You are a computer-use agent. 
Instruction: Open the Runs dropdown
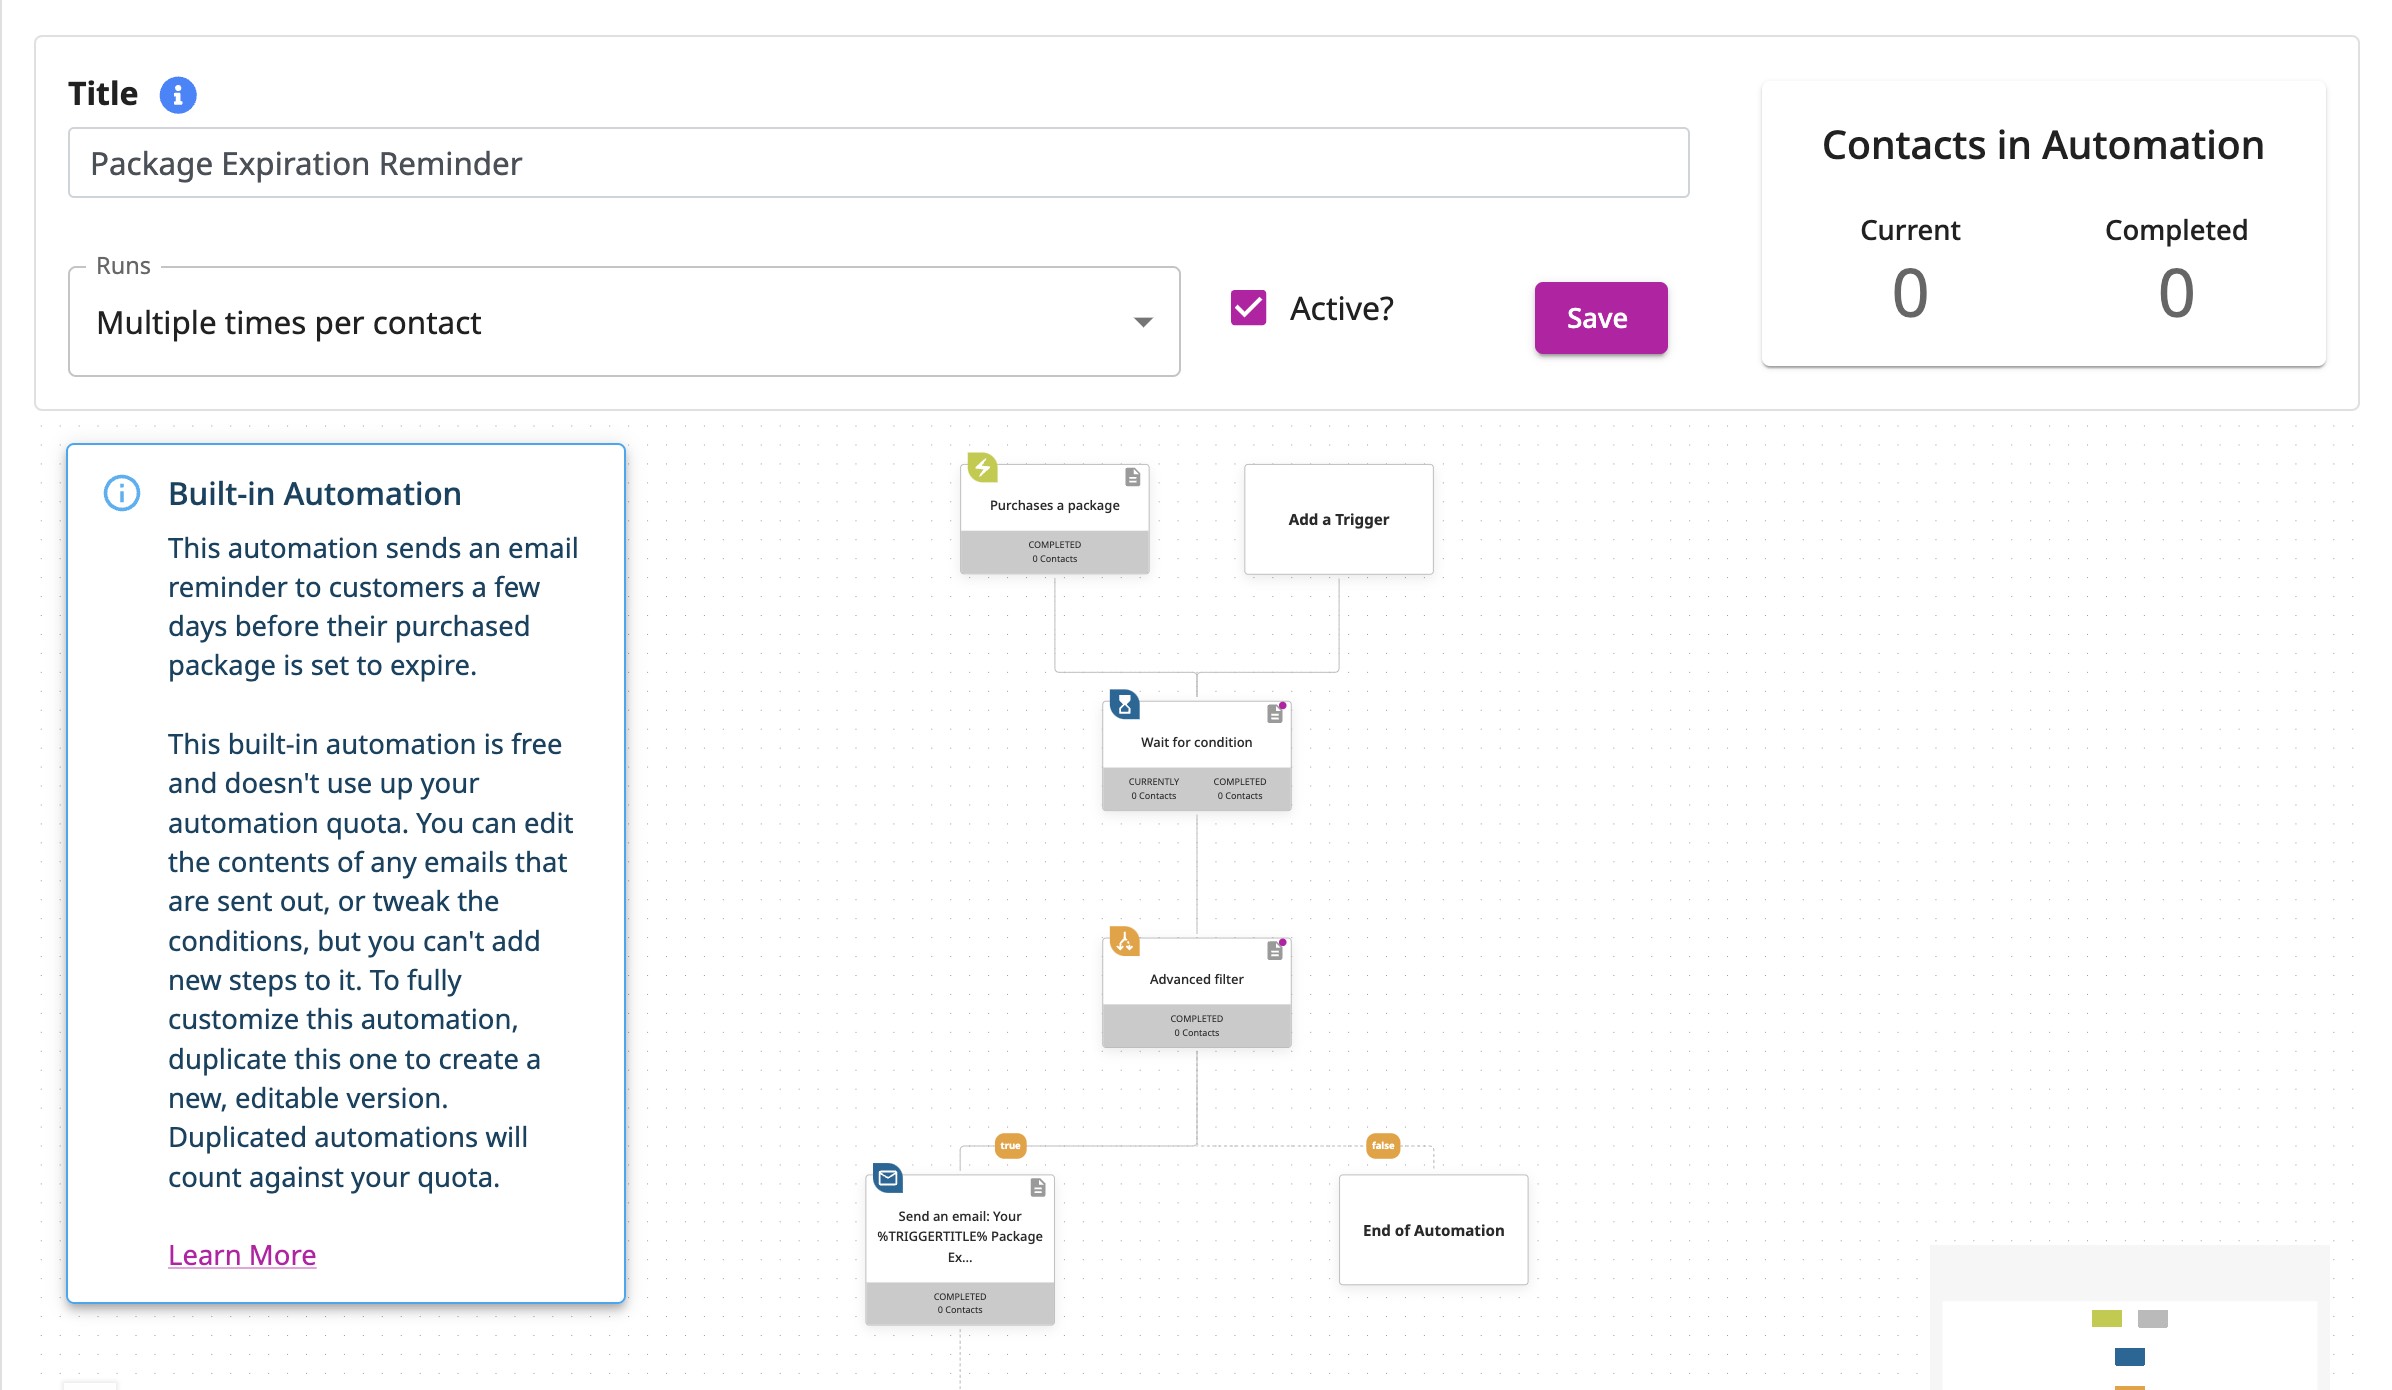point(1141,322)
